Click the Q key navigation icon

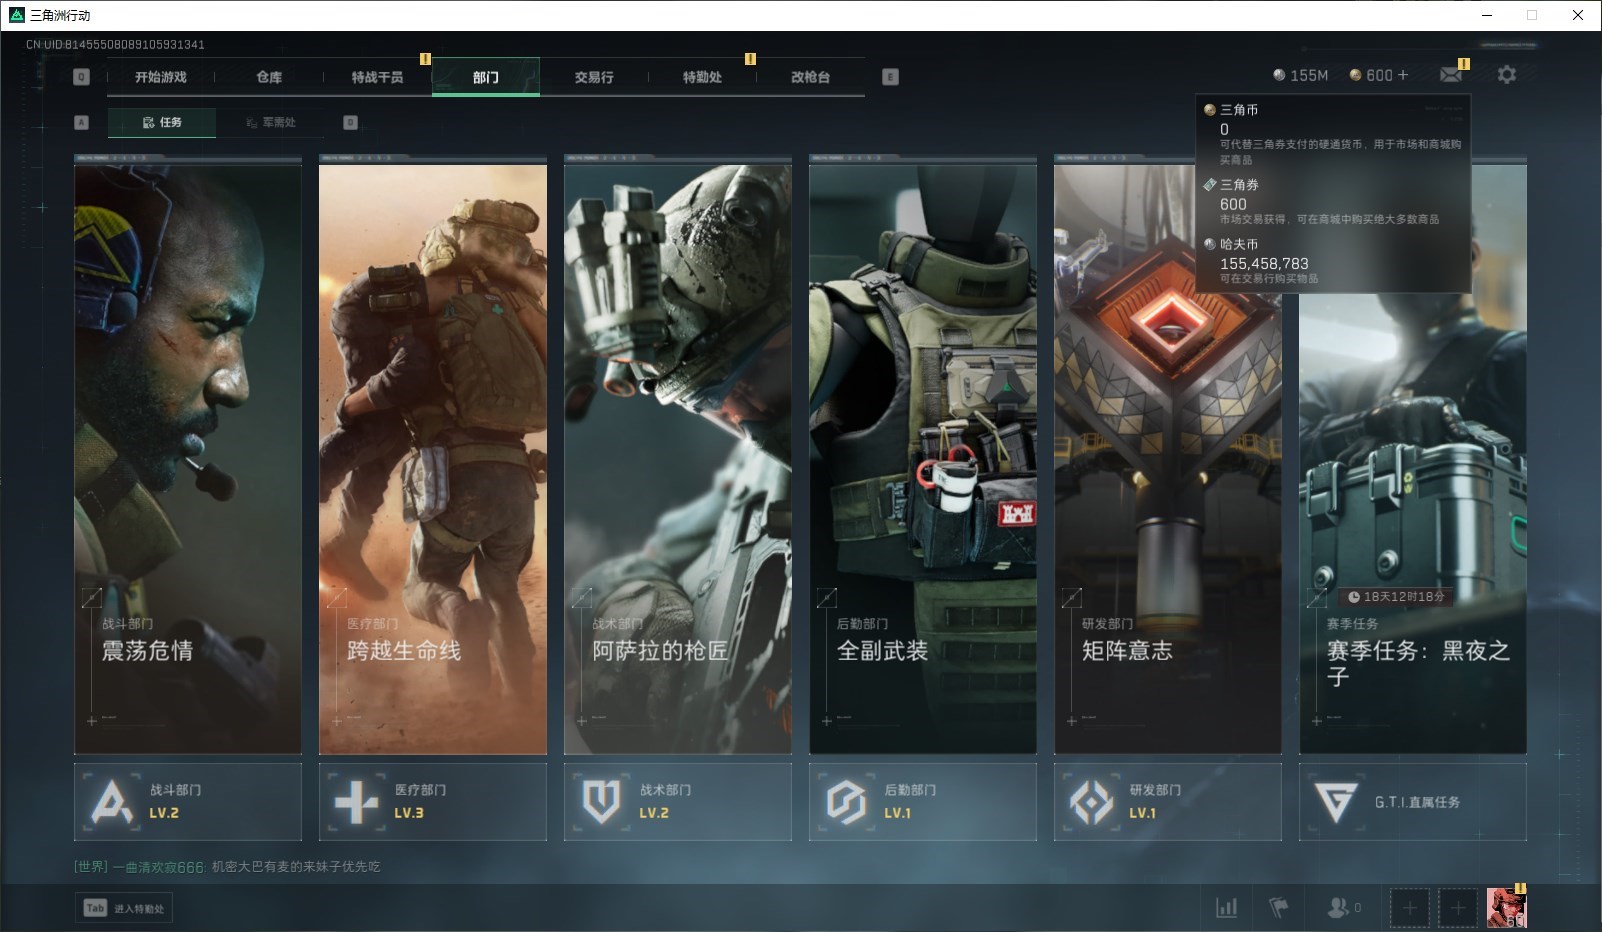(x=82, y=77)
